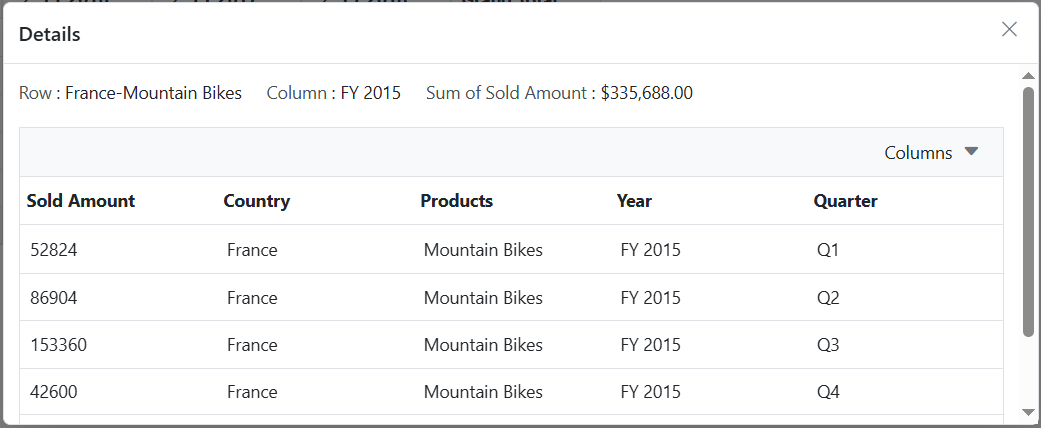Select the 86904 sold amount cell
Image resolution: width=1041 pixels, height=428 pixels.
(54, 298)
